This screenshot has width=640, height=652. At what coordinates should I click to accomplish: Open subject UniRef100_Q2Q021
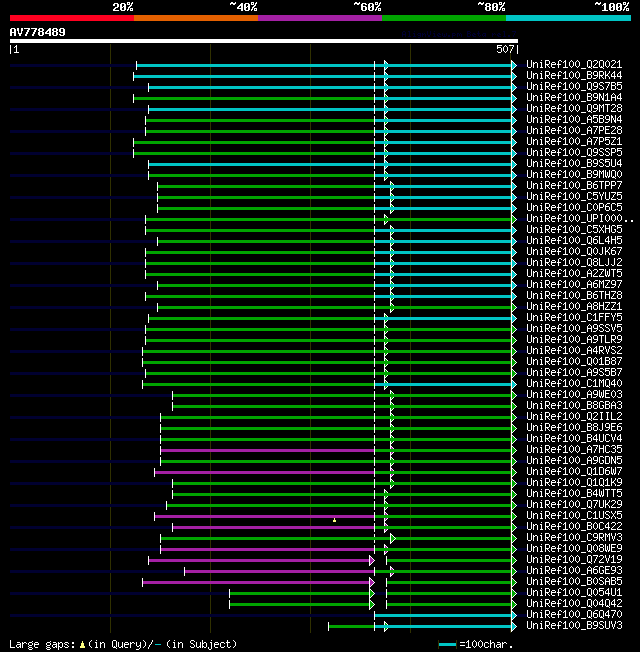[x=574, y=64]
